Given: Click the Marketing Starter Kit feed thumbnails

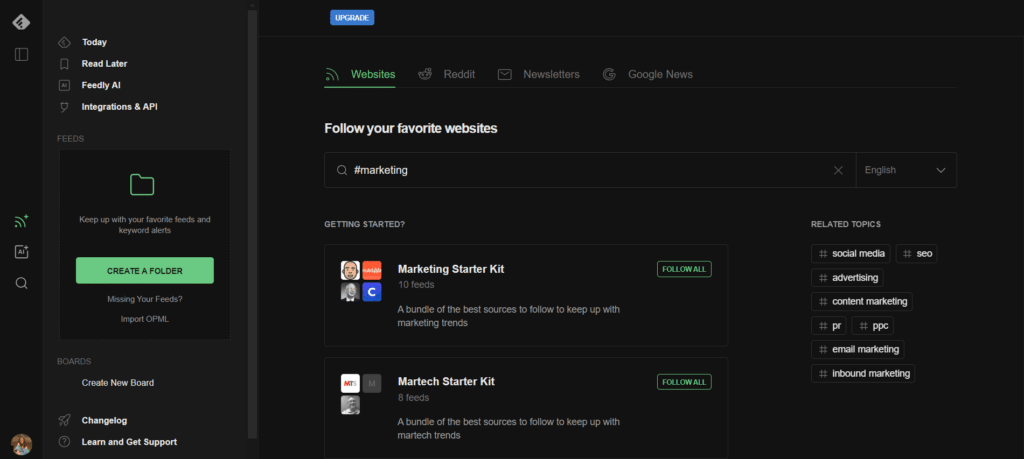Looking at the screenshot, I should click(361, 281).
